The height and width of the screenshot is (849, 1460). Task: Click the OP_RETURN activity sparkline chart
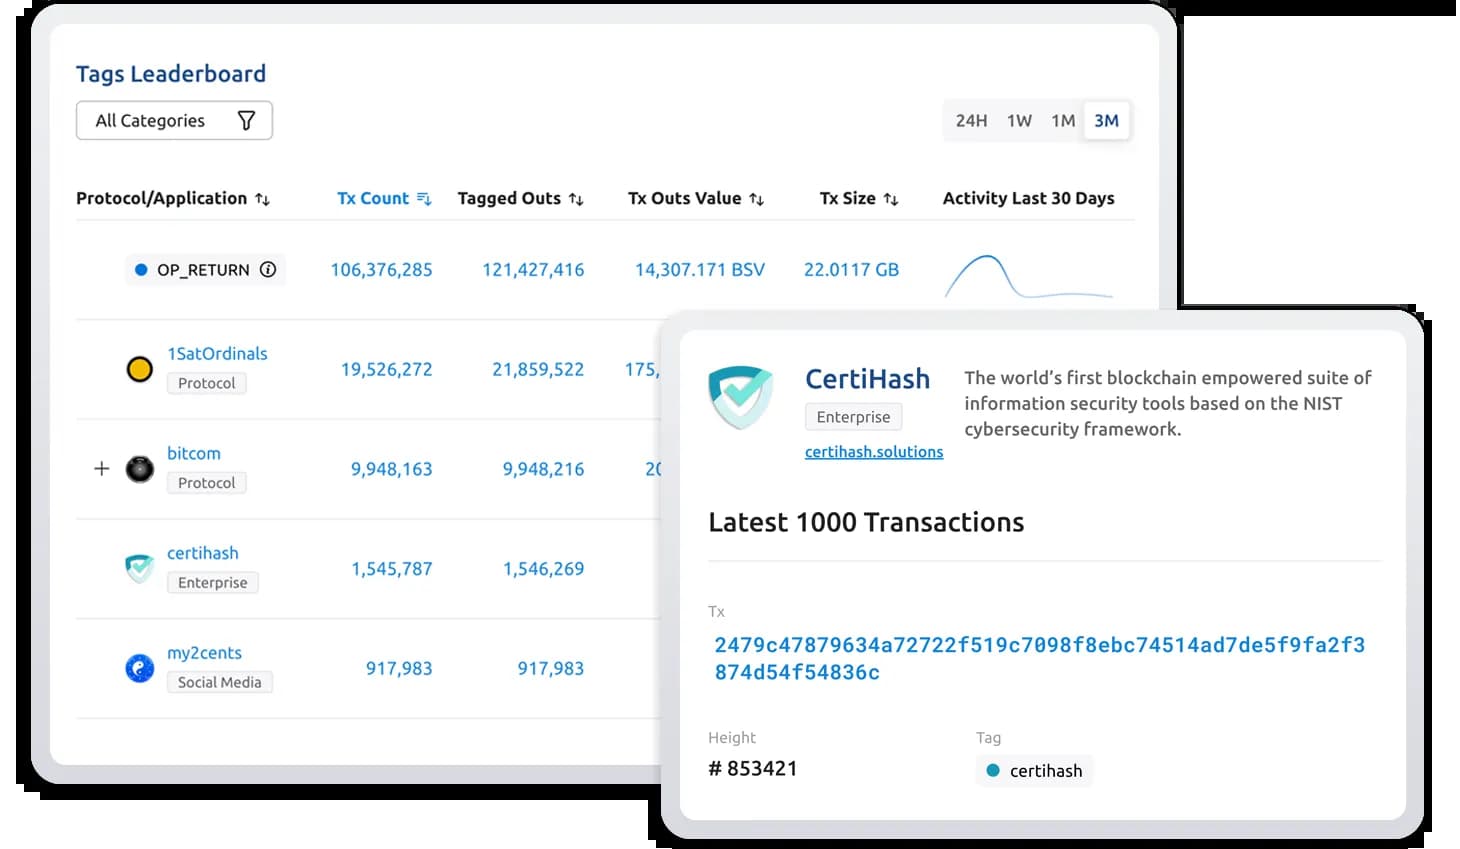coord(1028,277)
